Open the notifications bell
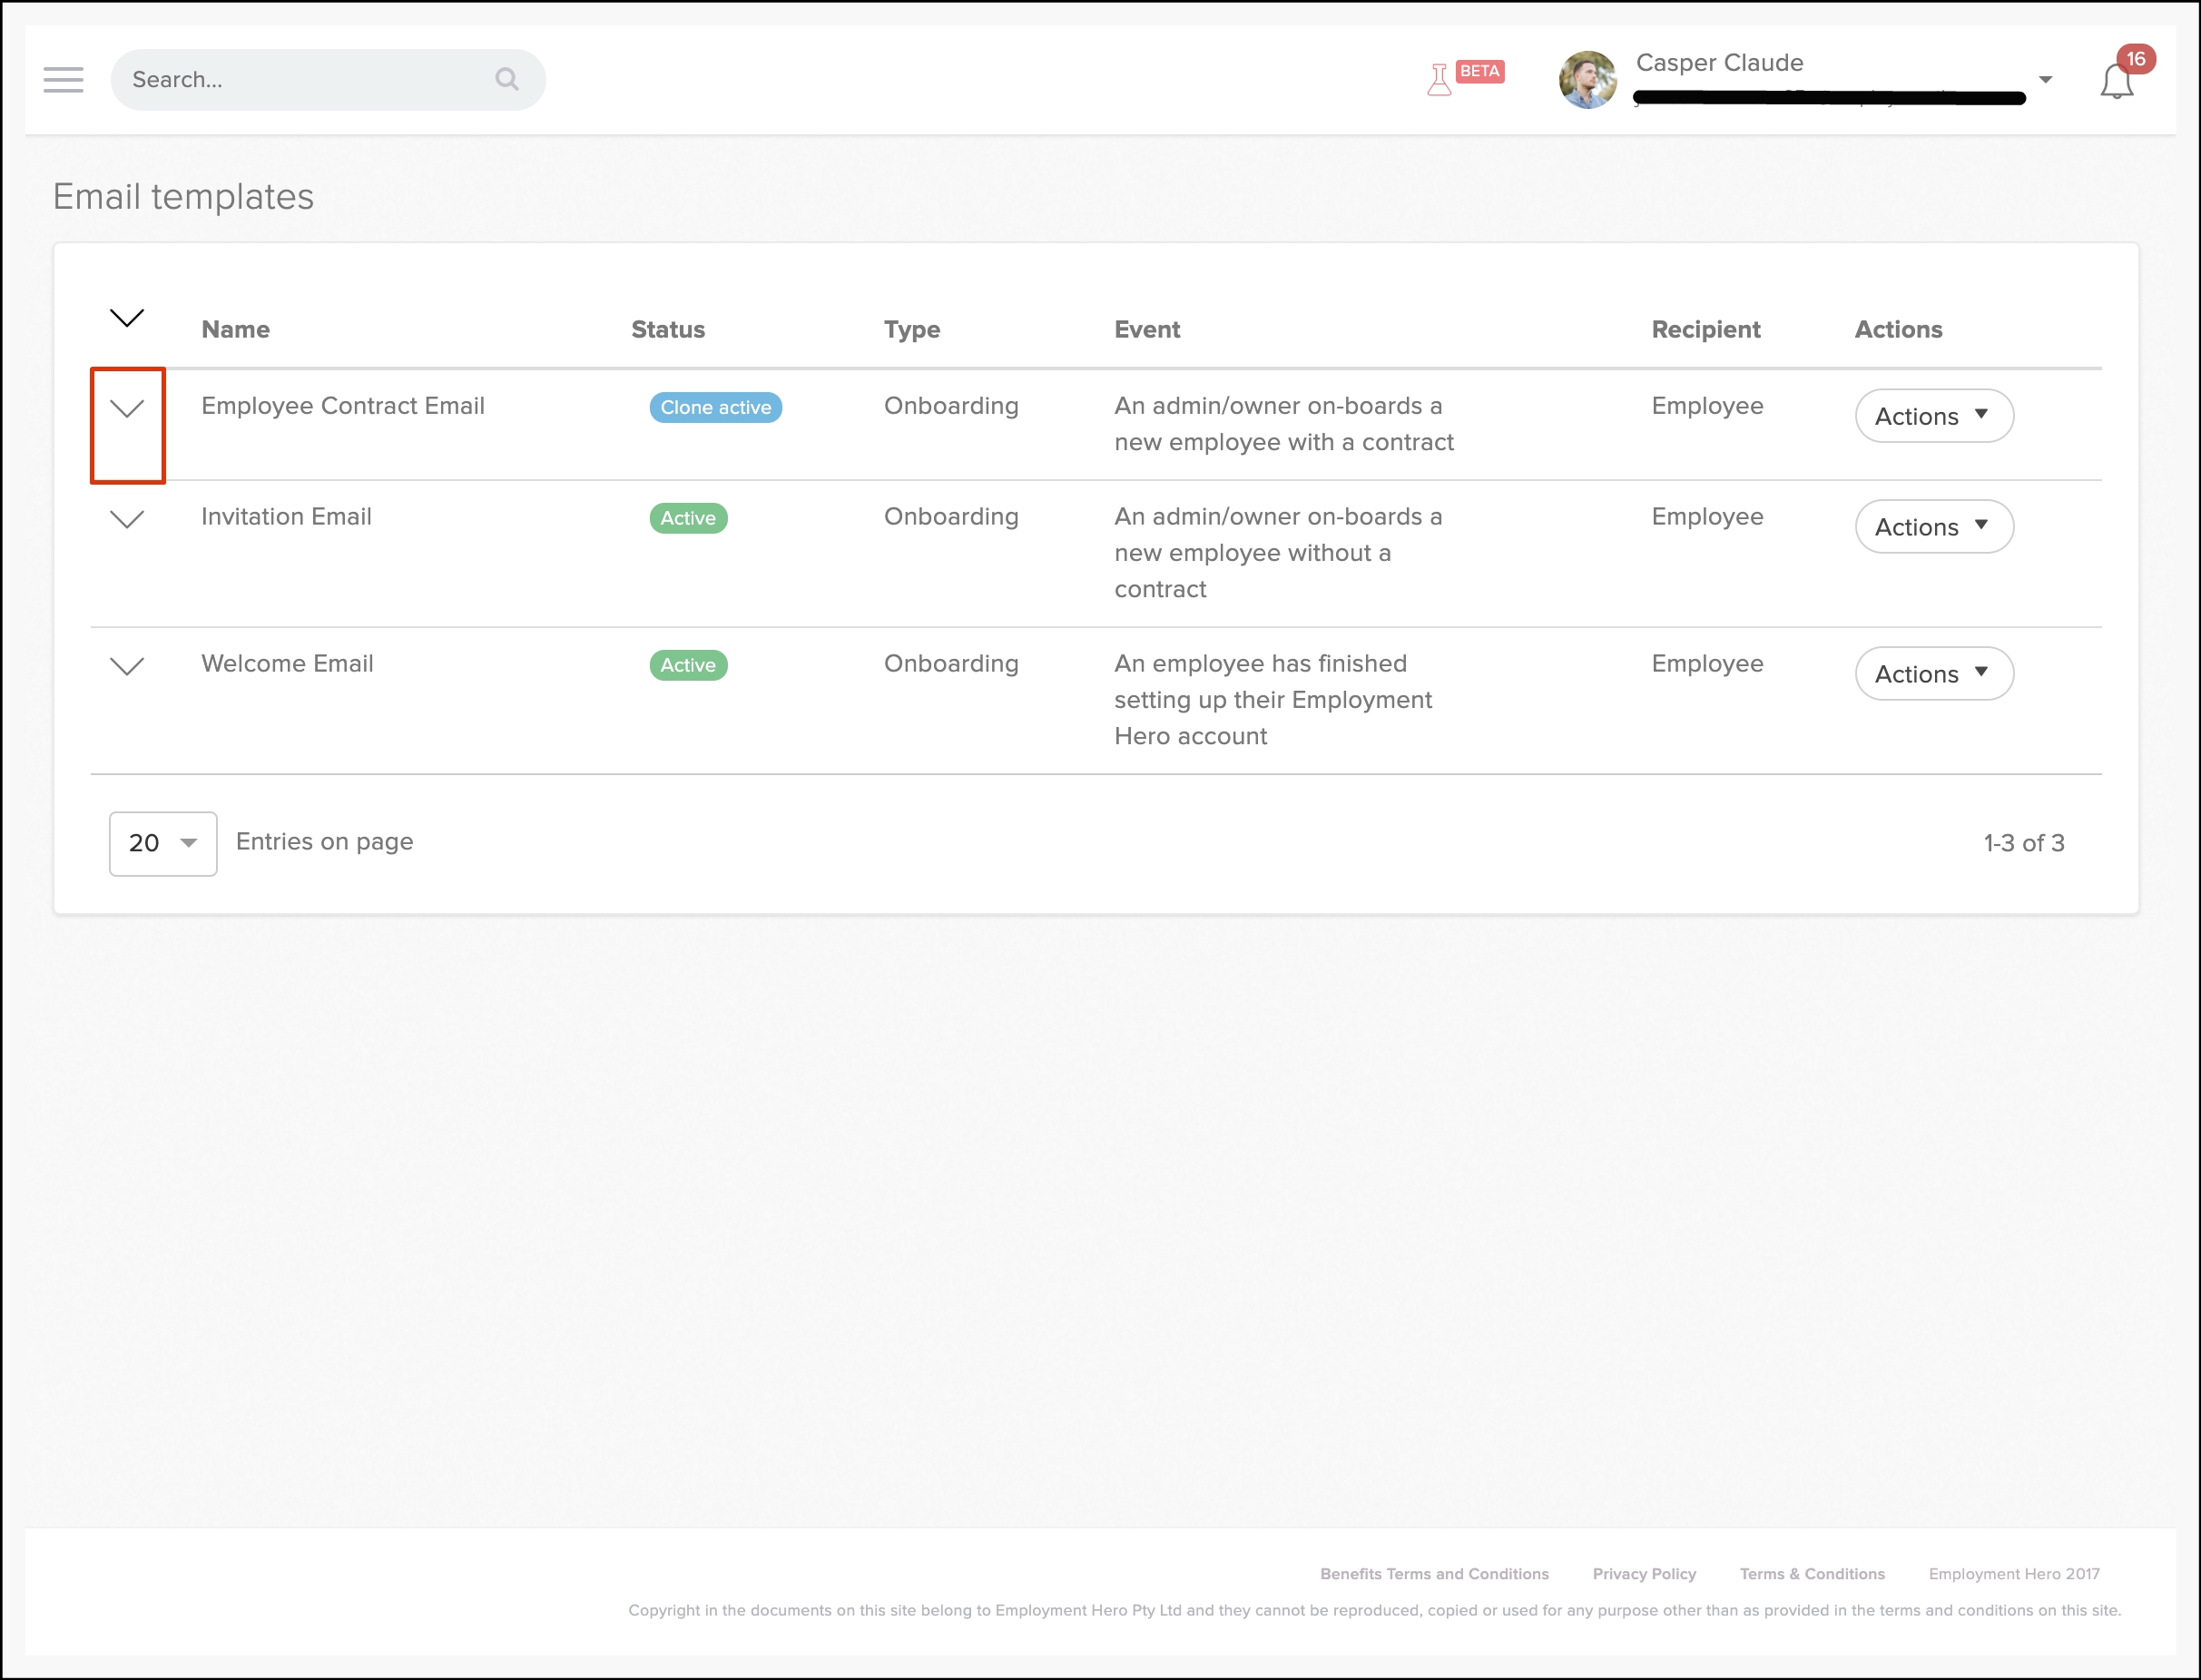This screenshot has width=2201, height=1680. pyautogui.click(x=2116, y=81)
